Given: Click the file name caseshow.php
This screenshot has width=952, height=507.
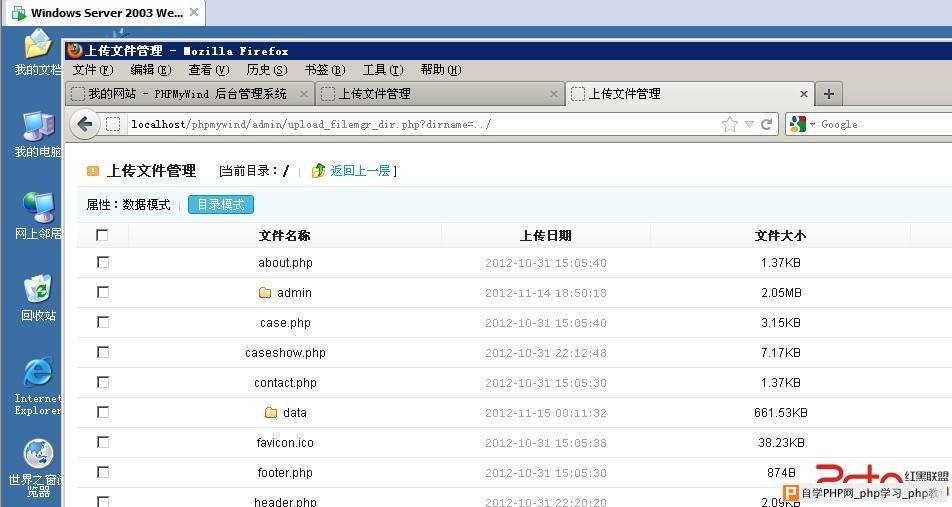Looking at the screenshot, I should click(285, 353).
